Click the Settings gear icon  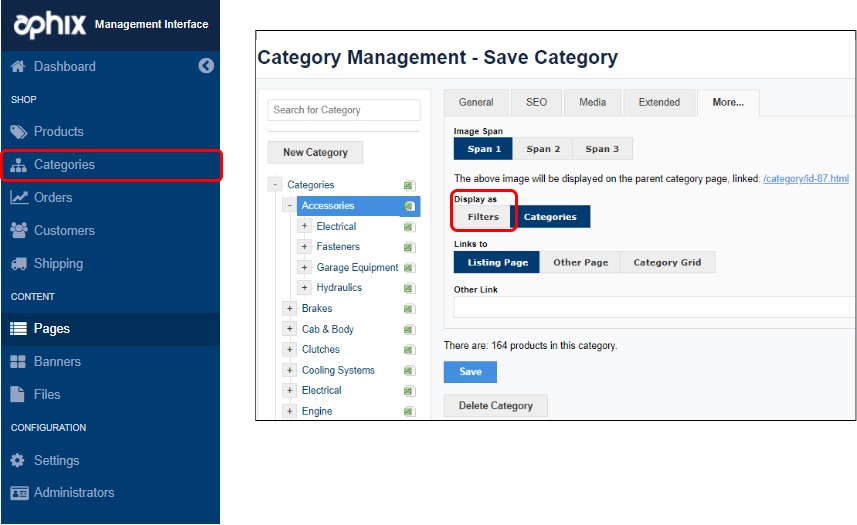18,461
